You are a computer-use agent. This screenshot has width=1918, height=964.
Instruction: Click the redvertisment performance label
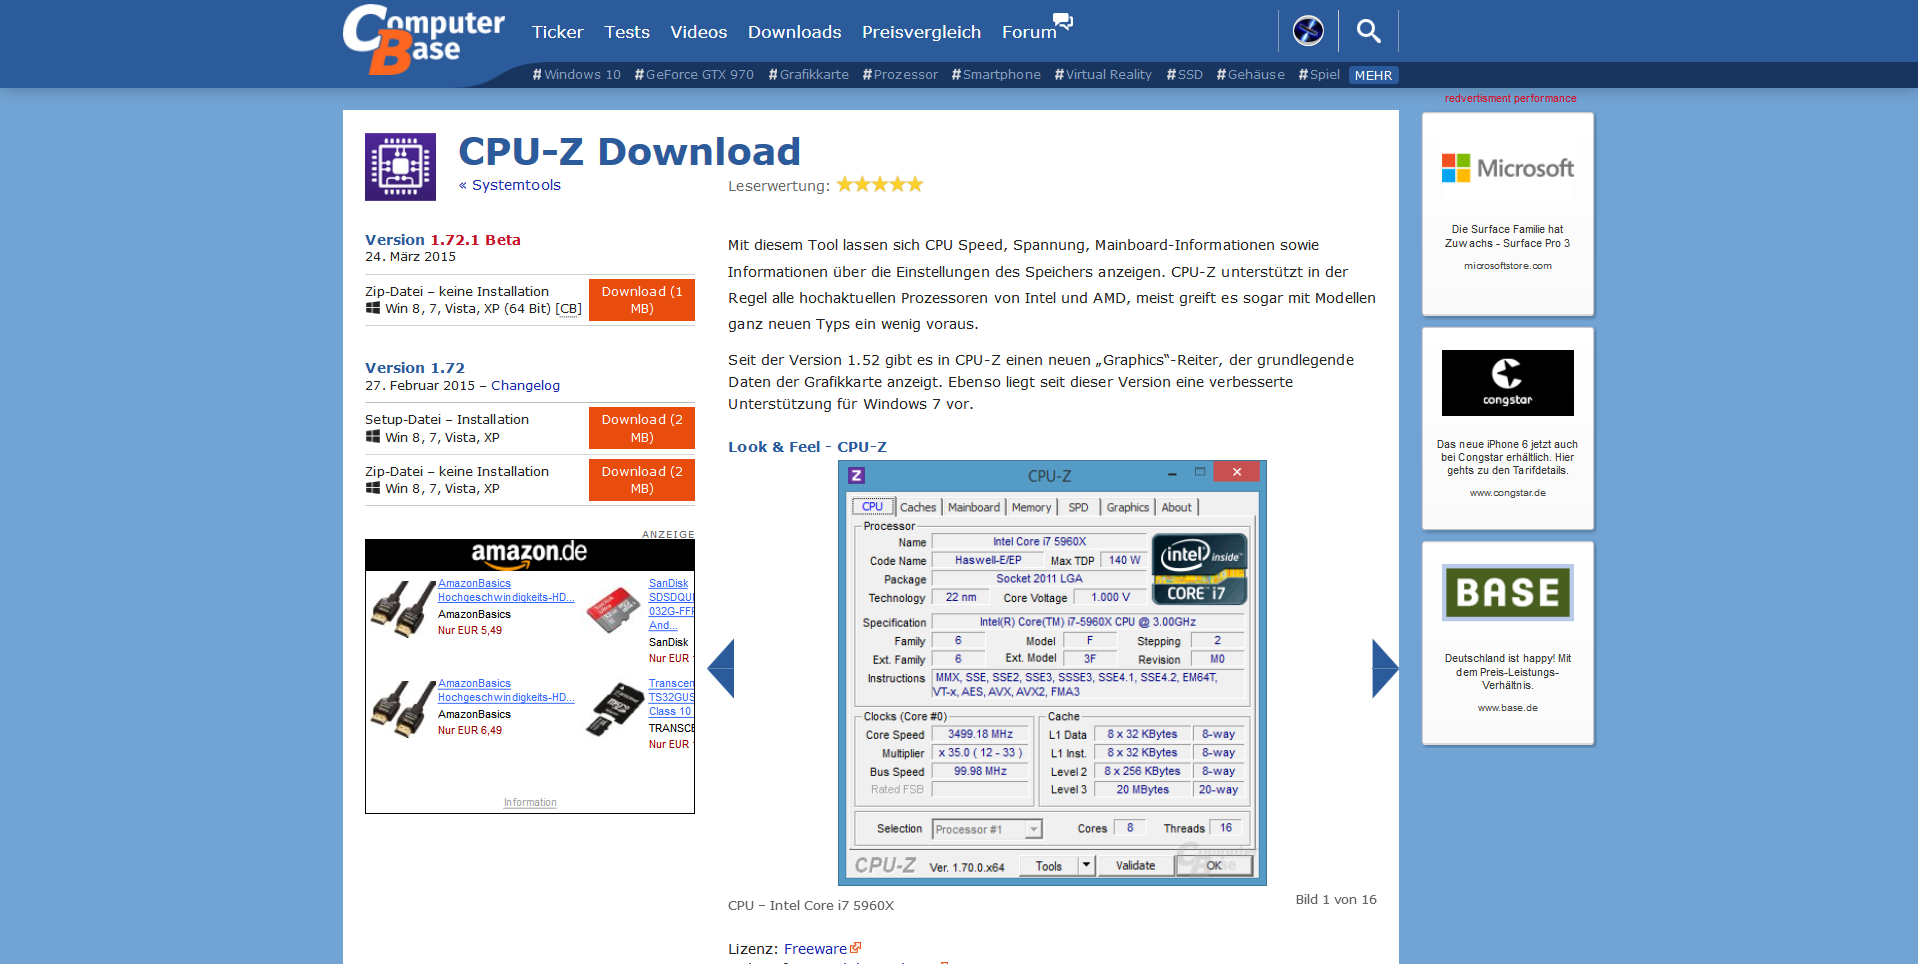point(1510,98)
